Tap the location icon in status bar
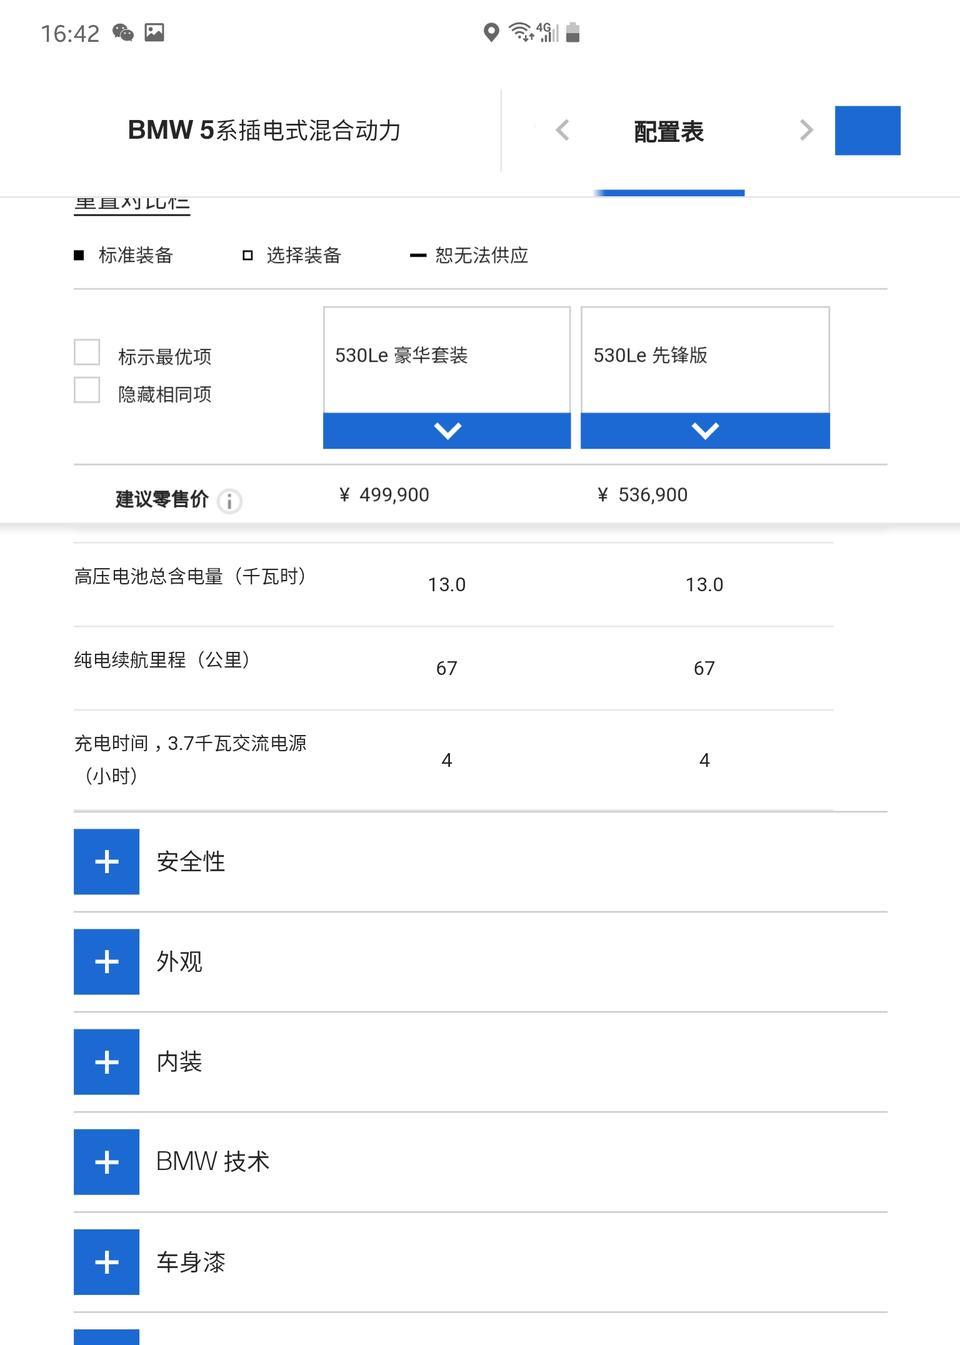The image size is (960, 1345). point(491,32)
